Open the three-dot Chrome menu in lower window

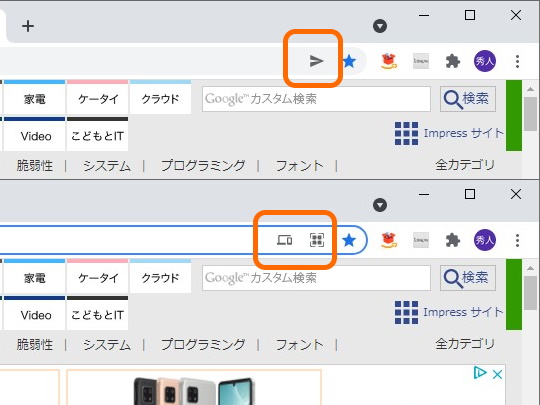(517, 240)
